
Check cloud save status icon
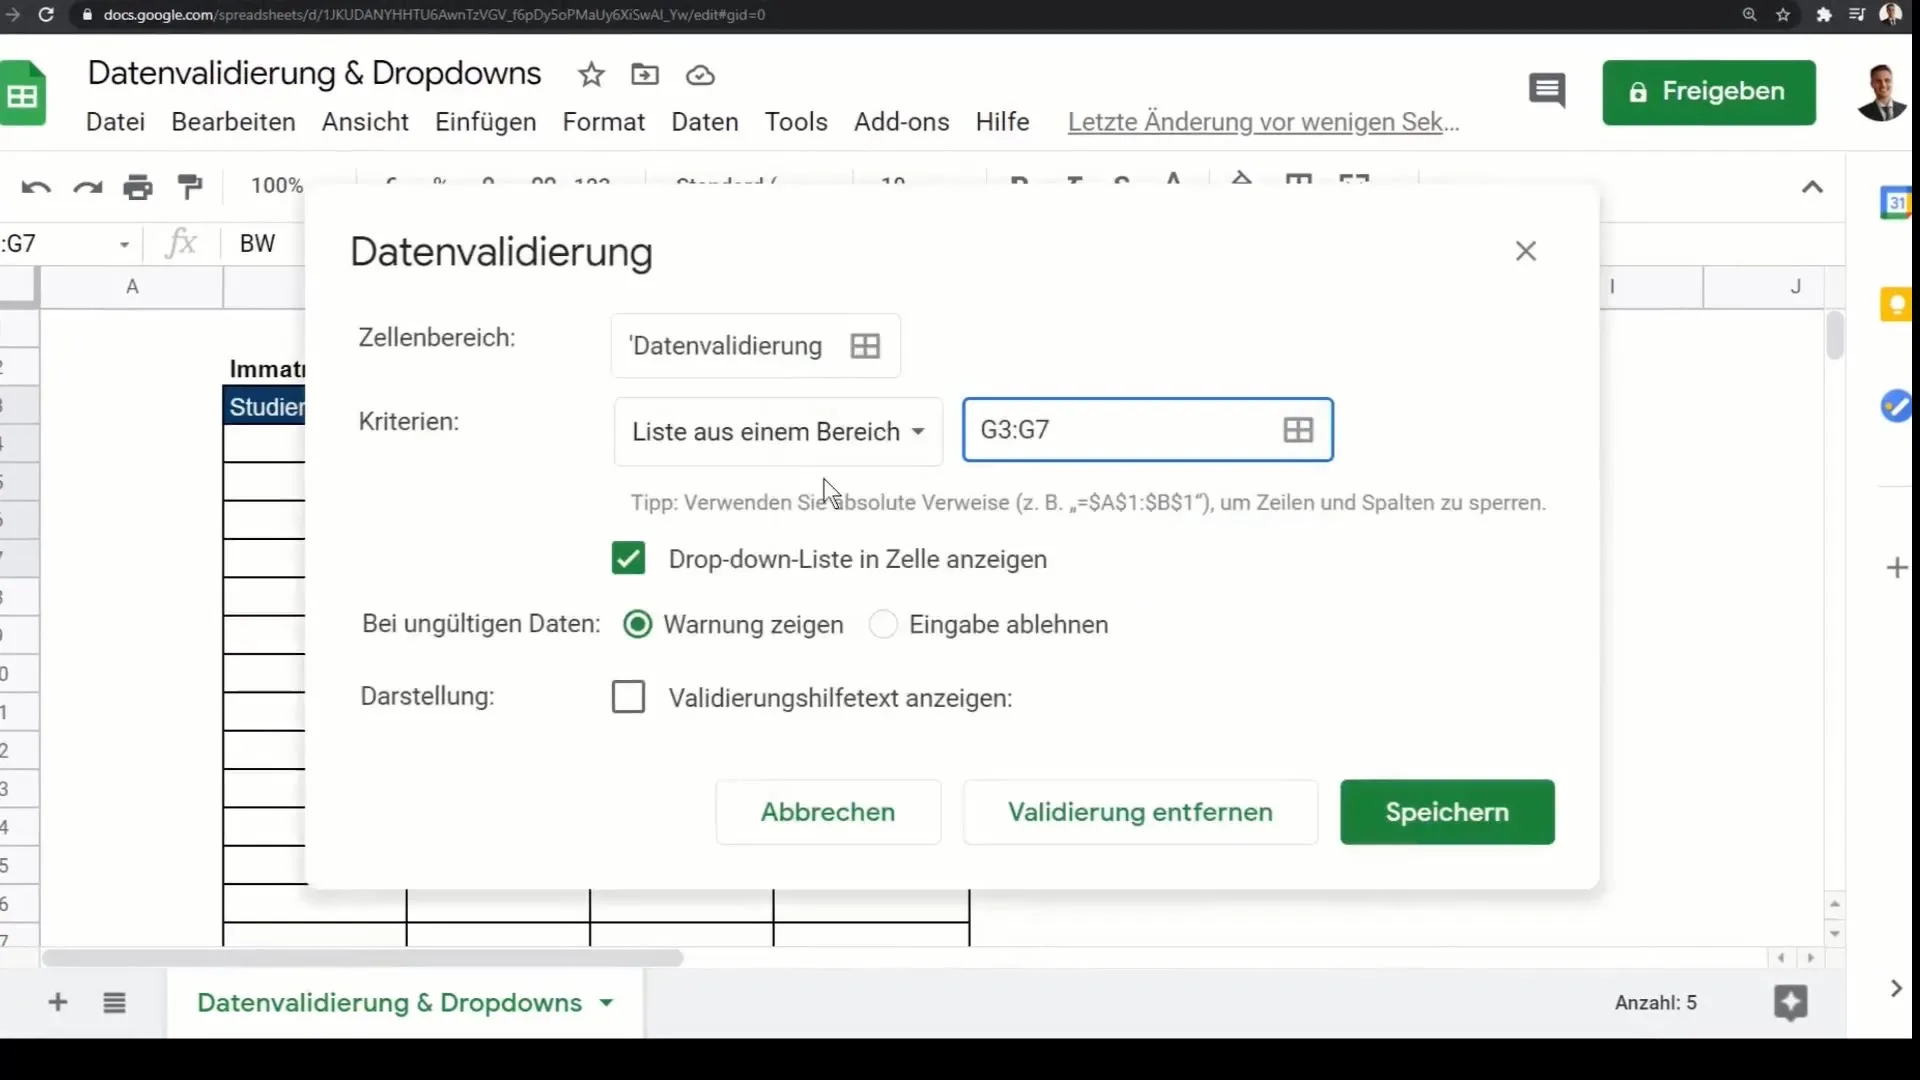pos(700,76)
